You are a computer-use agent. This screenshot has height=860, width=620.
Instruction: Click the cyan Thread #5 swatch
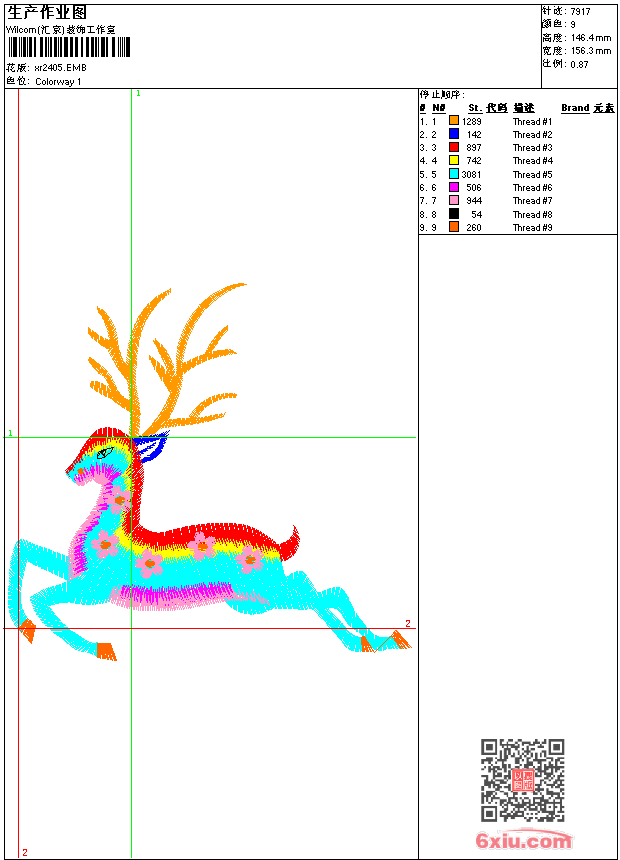click(x=454, y=174)
